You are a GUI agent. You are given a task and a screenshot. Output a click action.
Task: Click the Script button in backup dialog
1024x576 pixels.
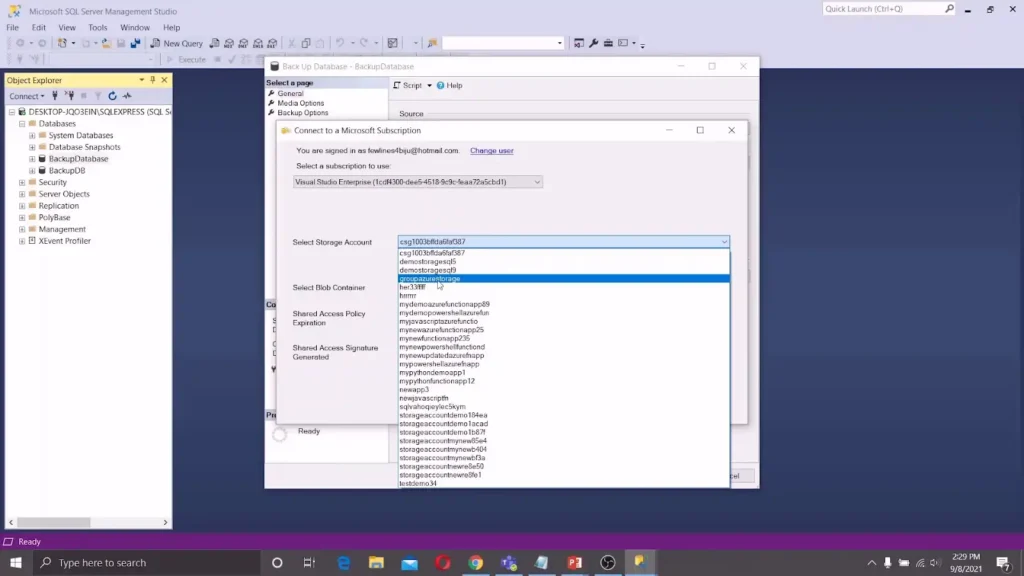click(408, 86)
